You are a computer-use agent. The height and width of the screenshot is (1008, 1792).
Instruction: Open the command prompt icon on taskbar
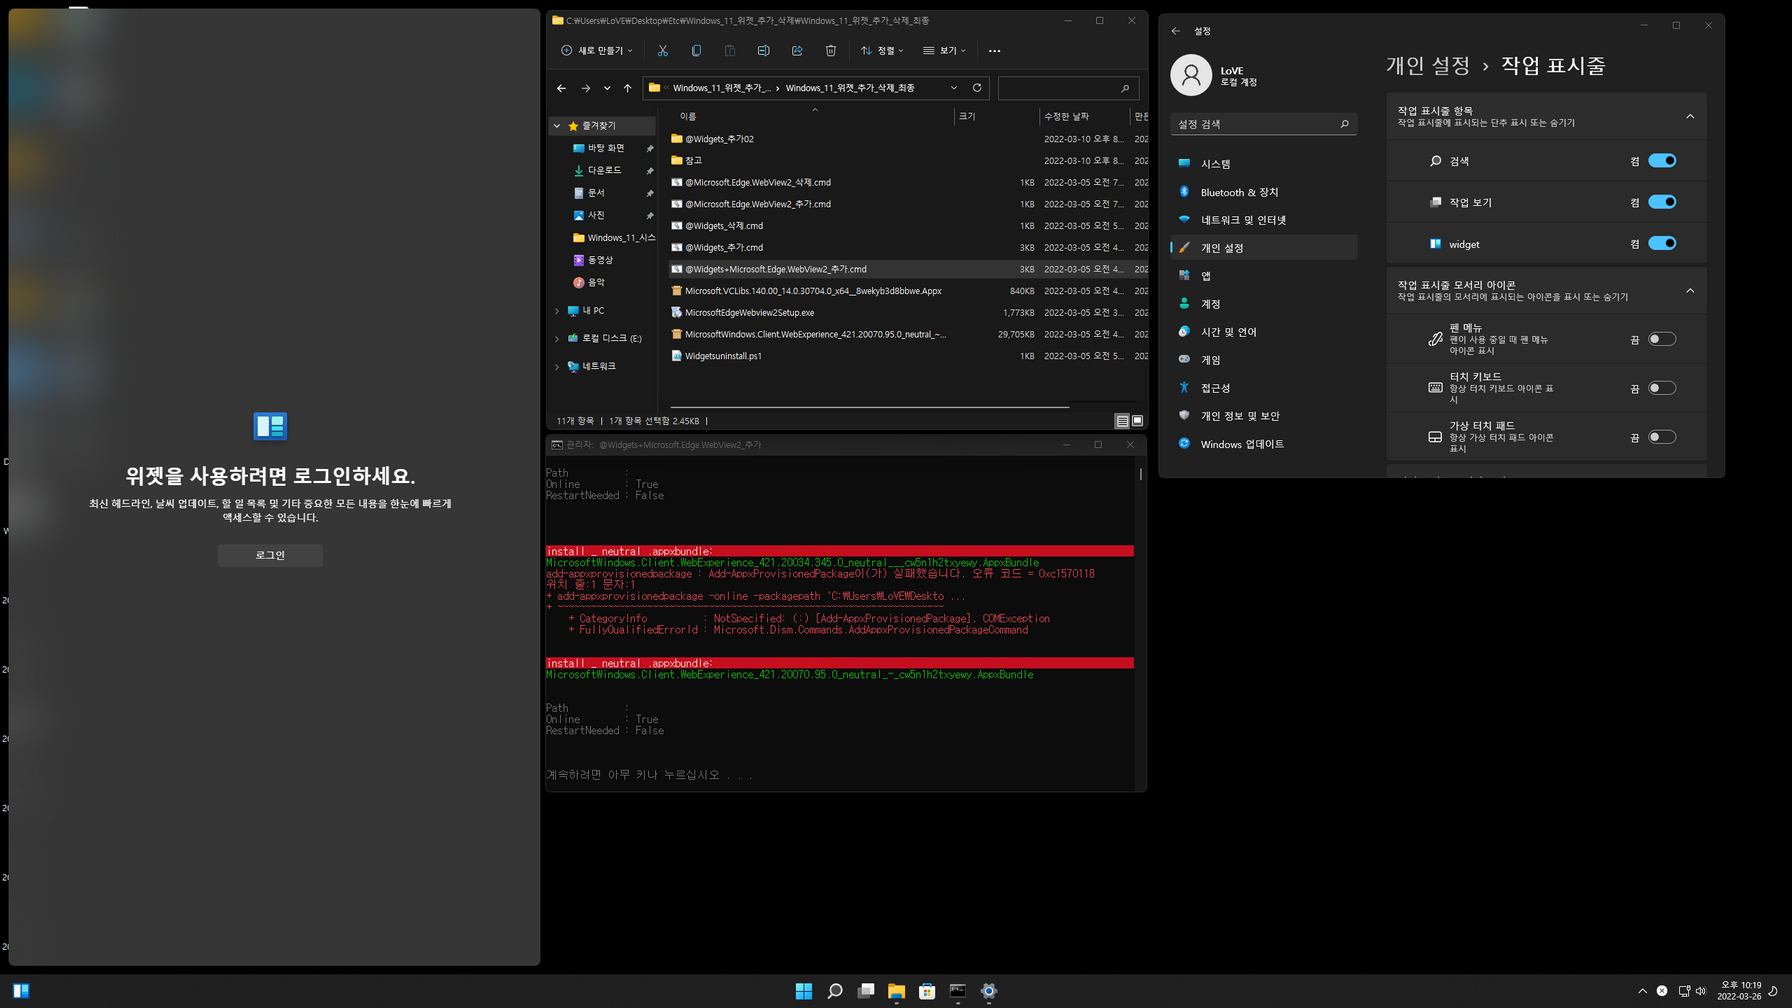click(958, 991)
